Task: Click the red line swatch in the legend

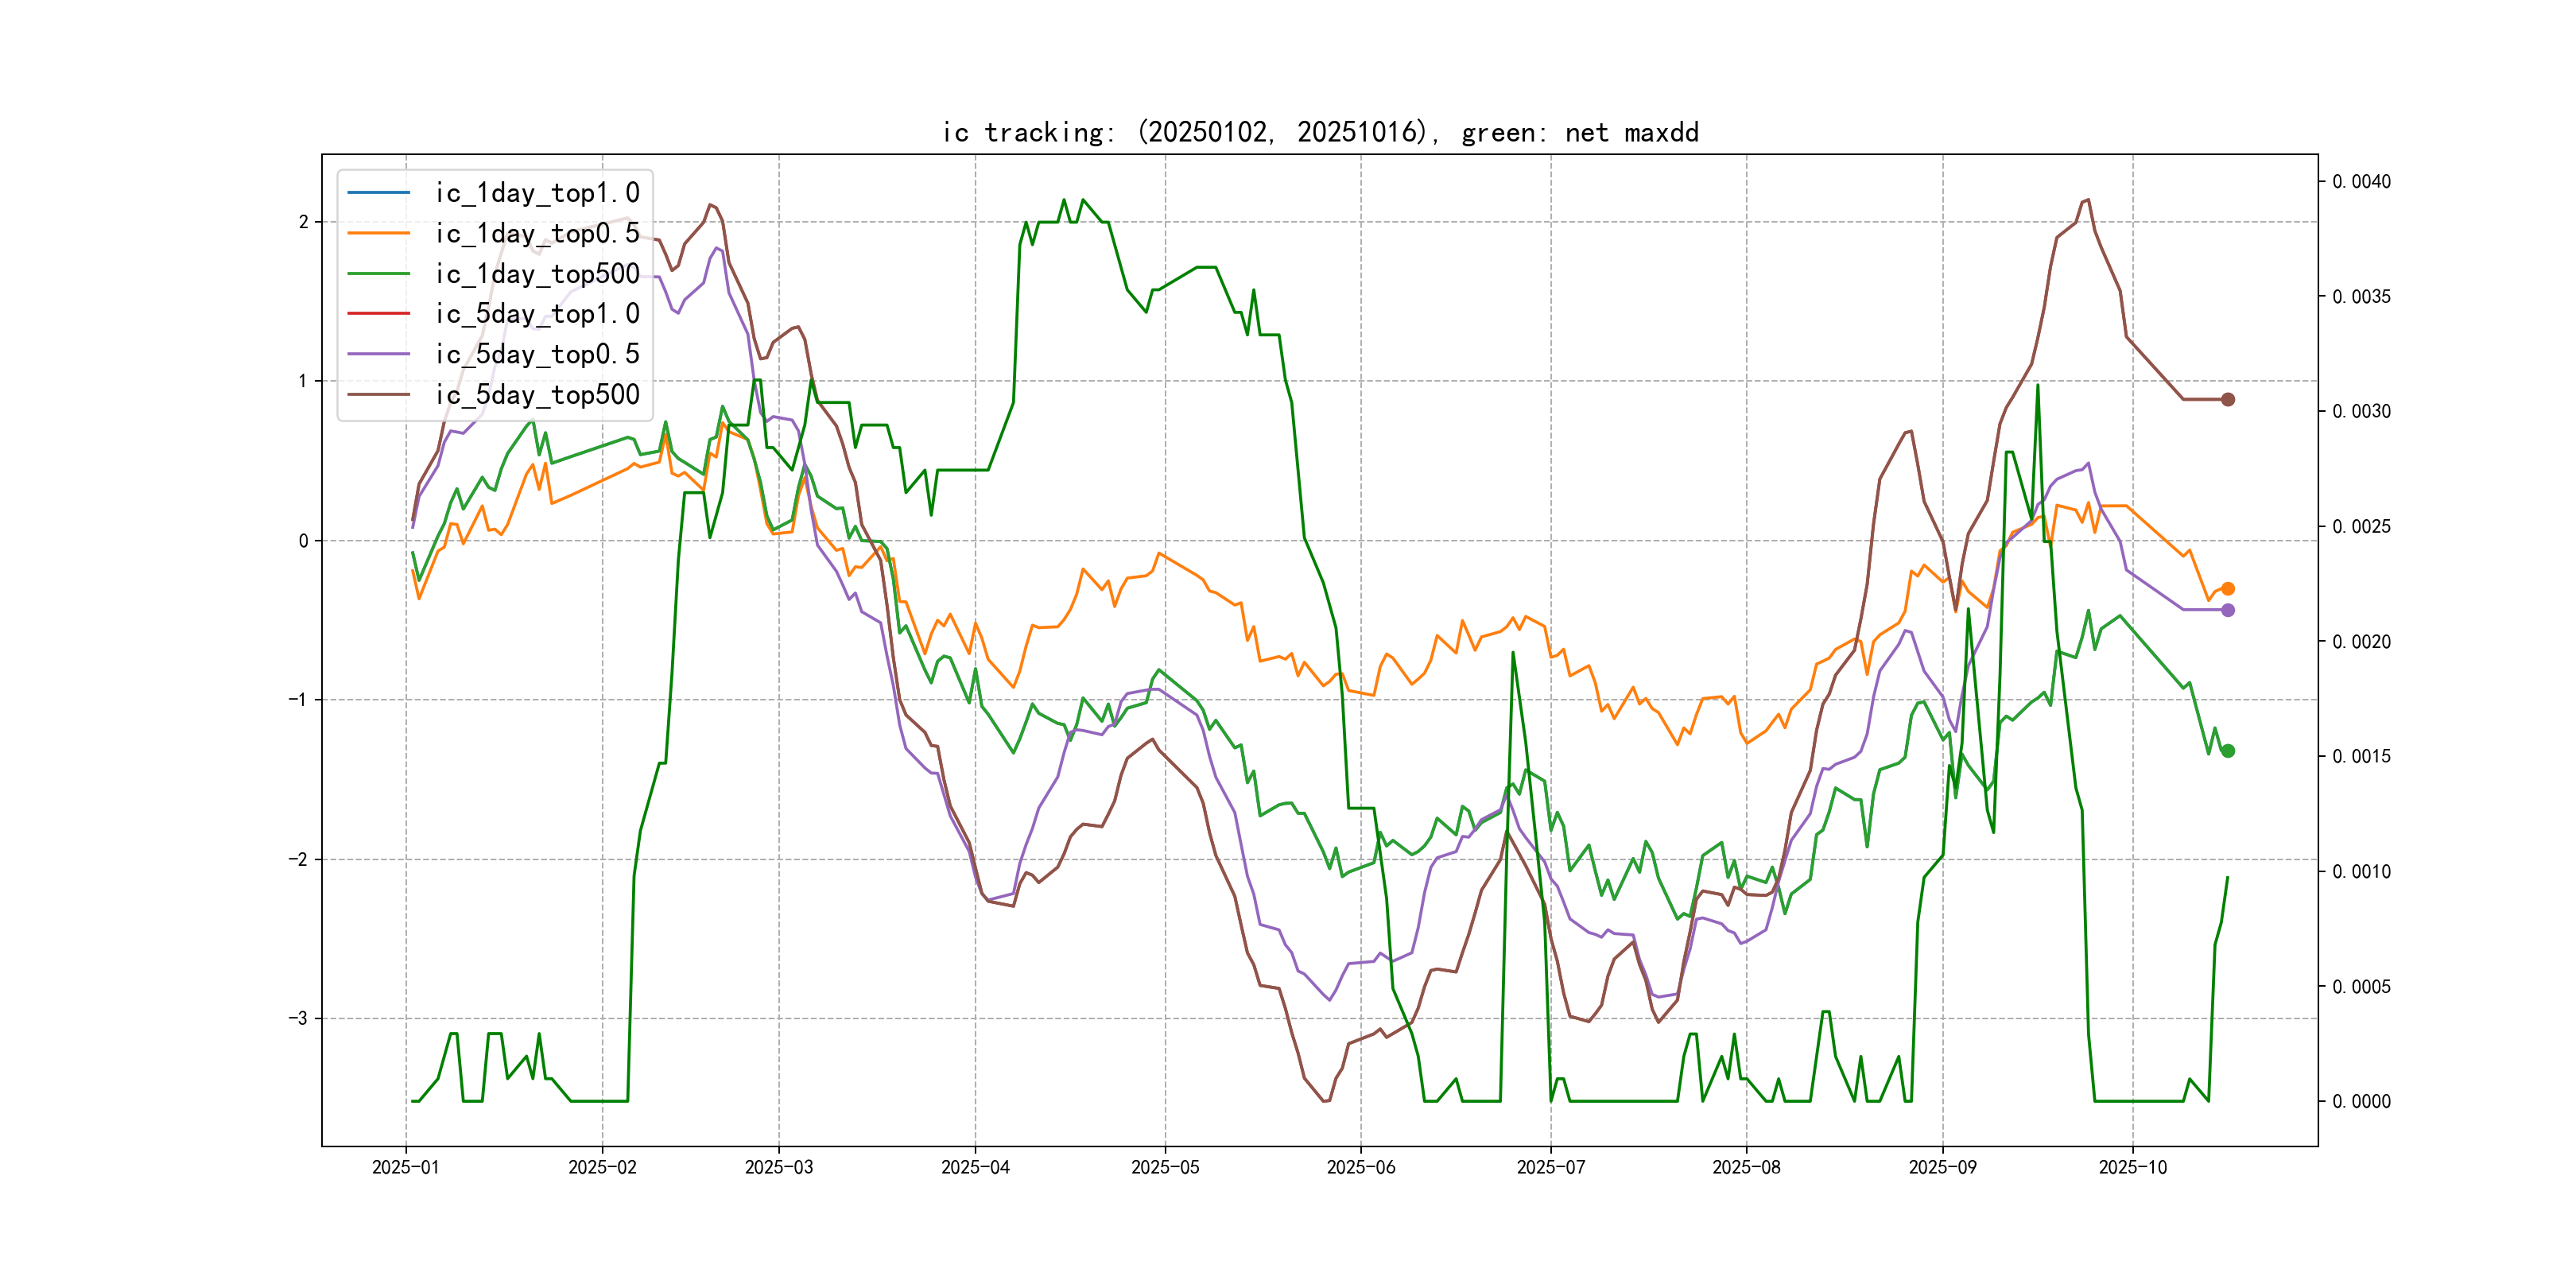Action: pos(378,313)
